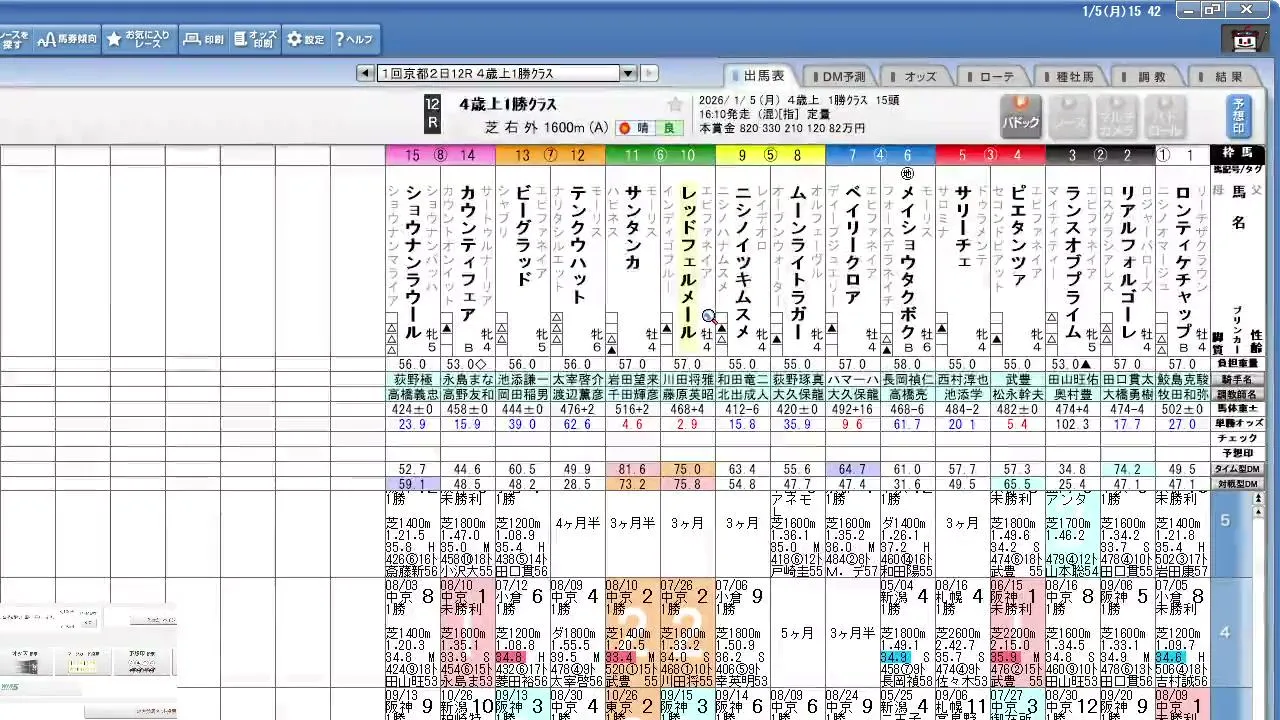Image resolution: width=1280 pixels, height=720 pixels.
Task: Click the 対戦型DM row header button
Action: 1238,484
